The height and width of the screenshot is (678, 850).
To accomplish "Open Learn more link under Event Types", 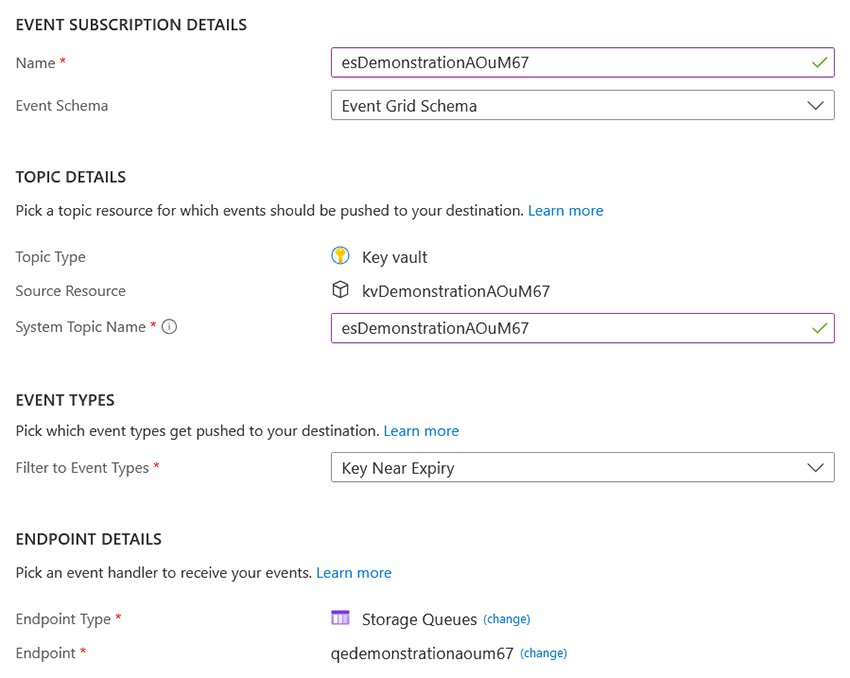I will tap(421, 431).
